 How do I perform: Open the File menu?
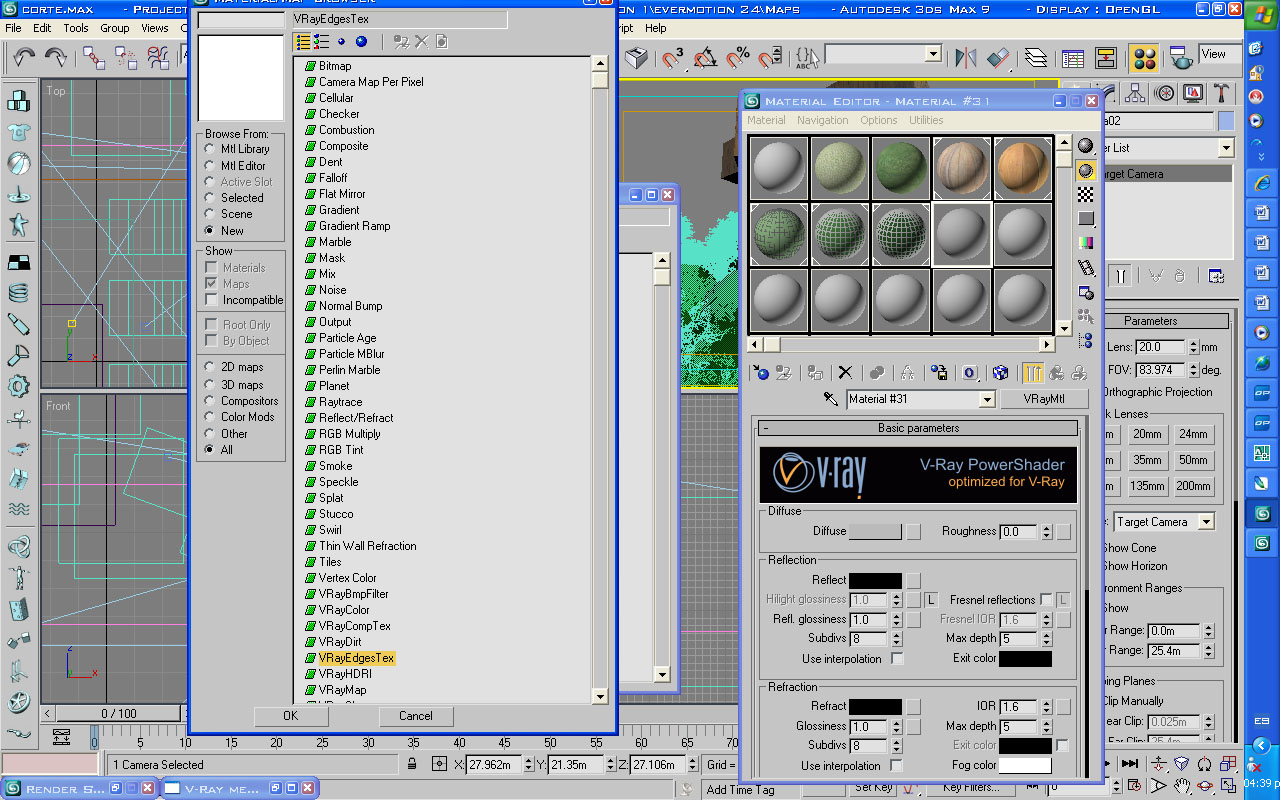14,28
